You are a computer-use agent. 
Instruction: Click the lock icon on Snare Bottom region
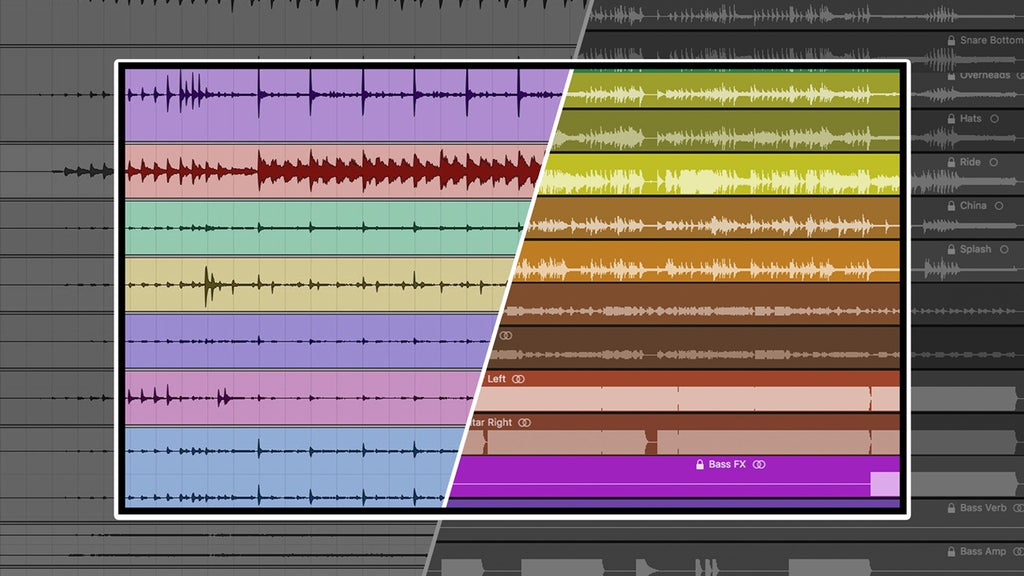[951, 40]
